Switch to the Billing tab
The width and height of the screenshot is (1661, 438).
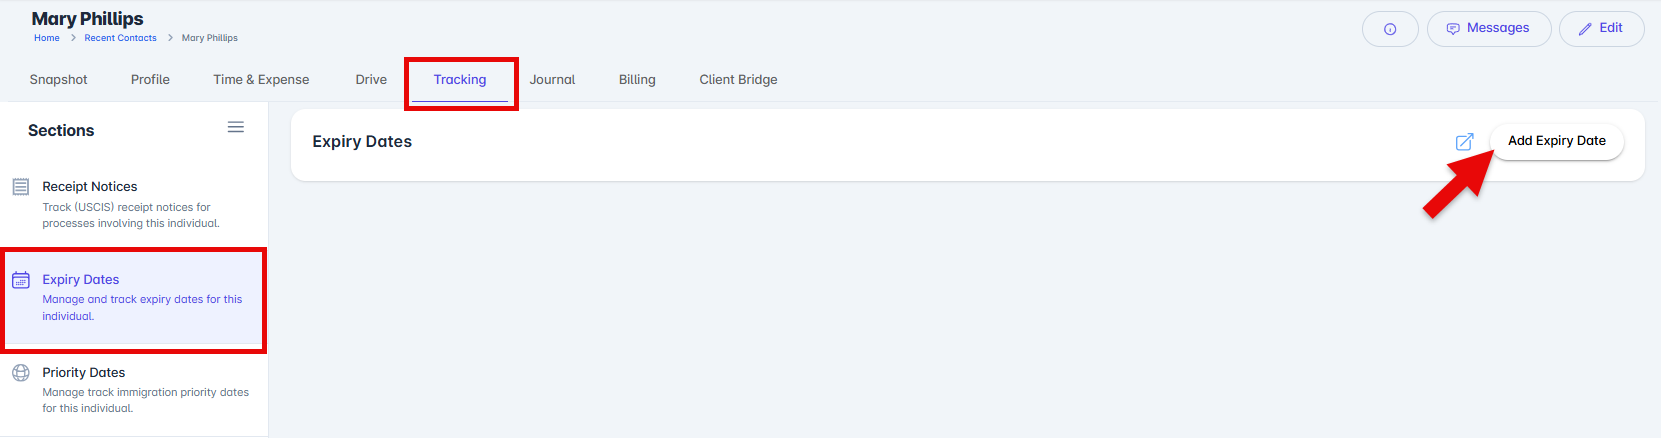(x=637, y=80)
